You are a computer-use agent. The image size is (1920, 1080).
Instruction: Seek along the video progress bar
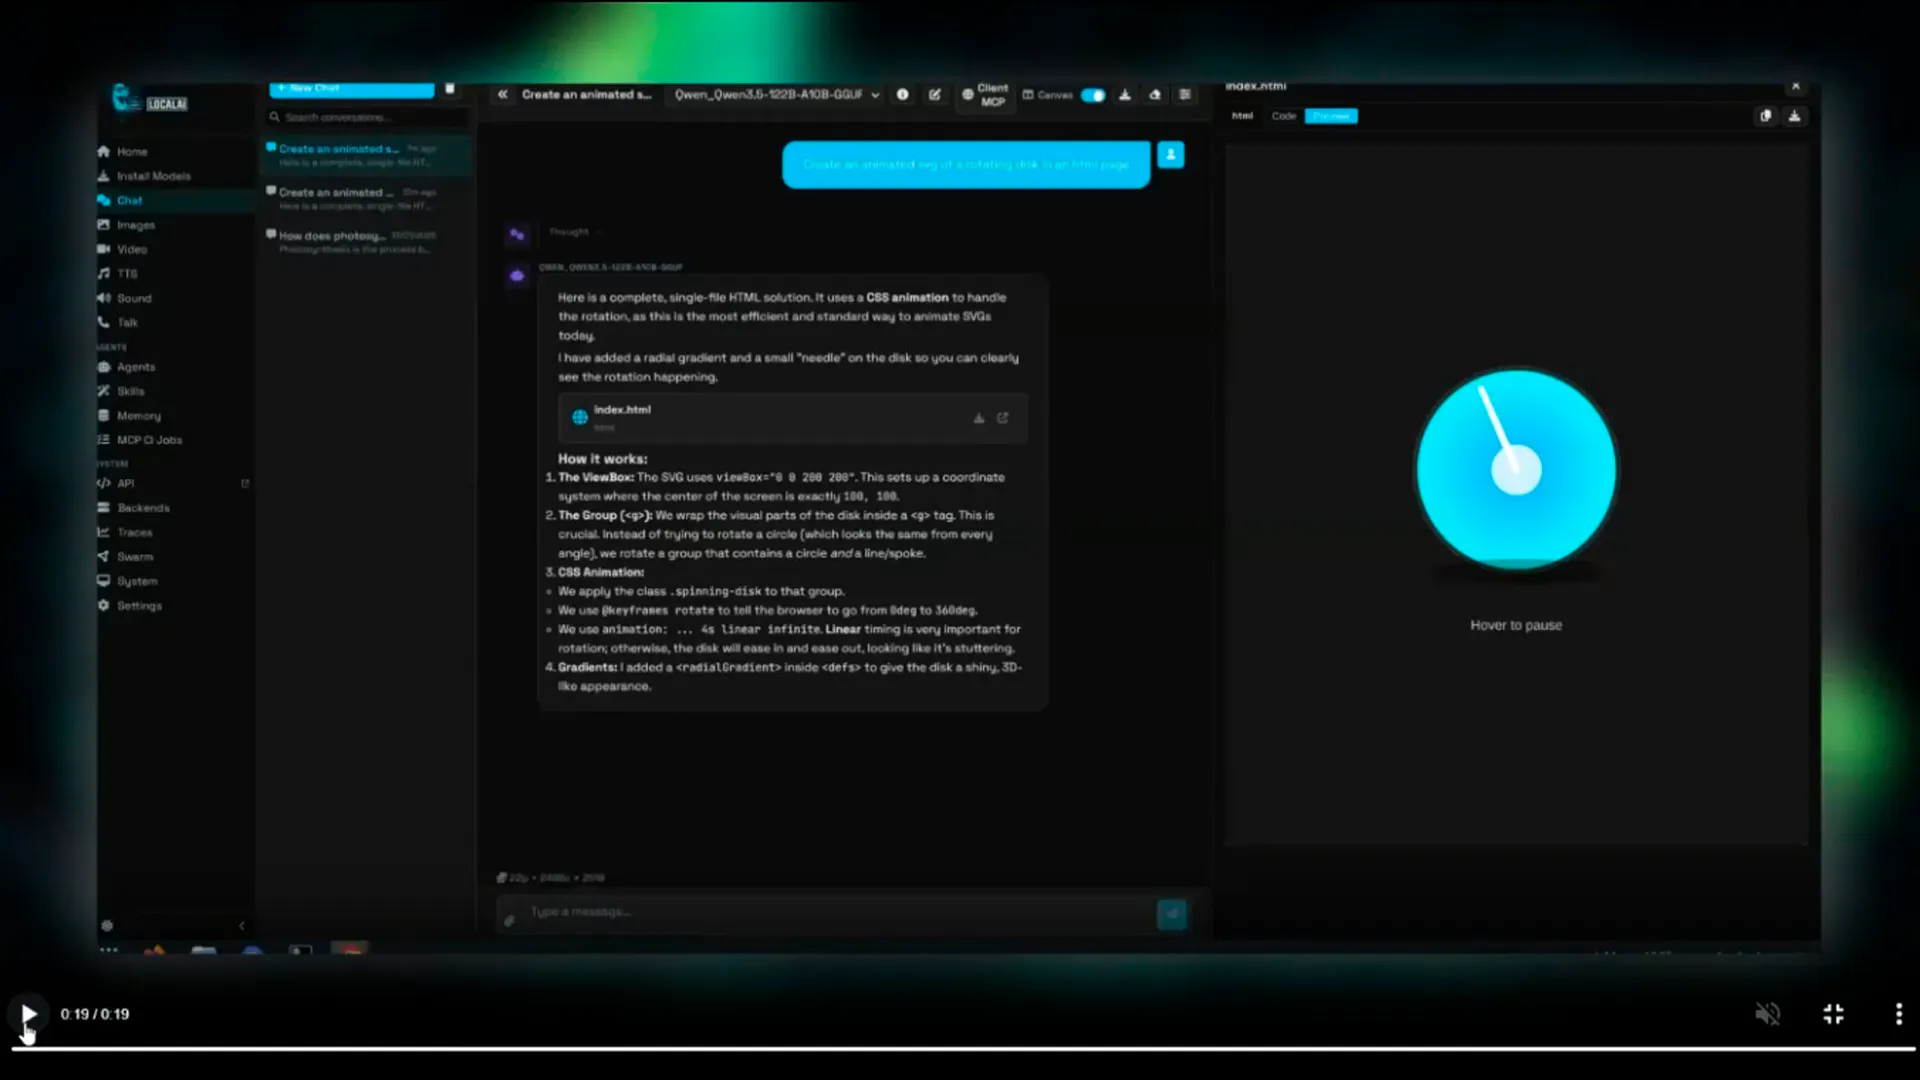(x=962, y=1048)
